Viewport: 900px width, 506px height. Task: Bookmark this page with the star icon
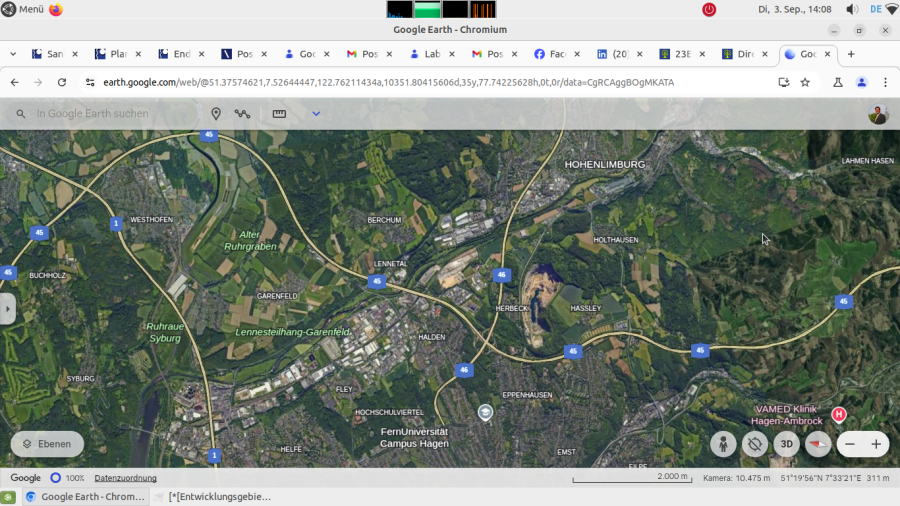[x=805, y=82]
